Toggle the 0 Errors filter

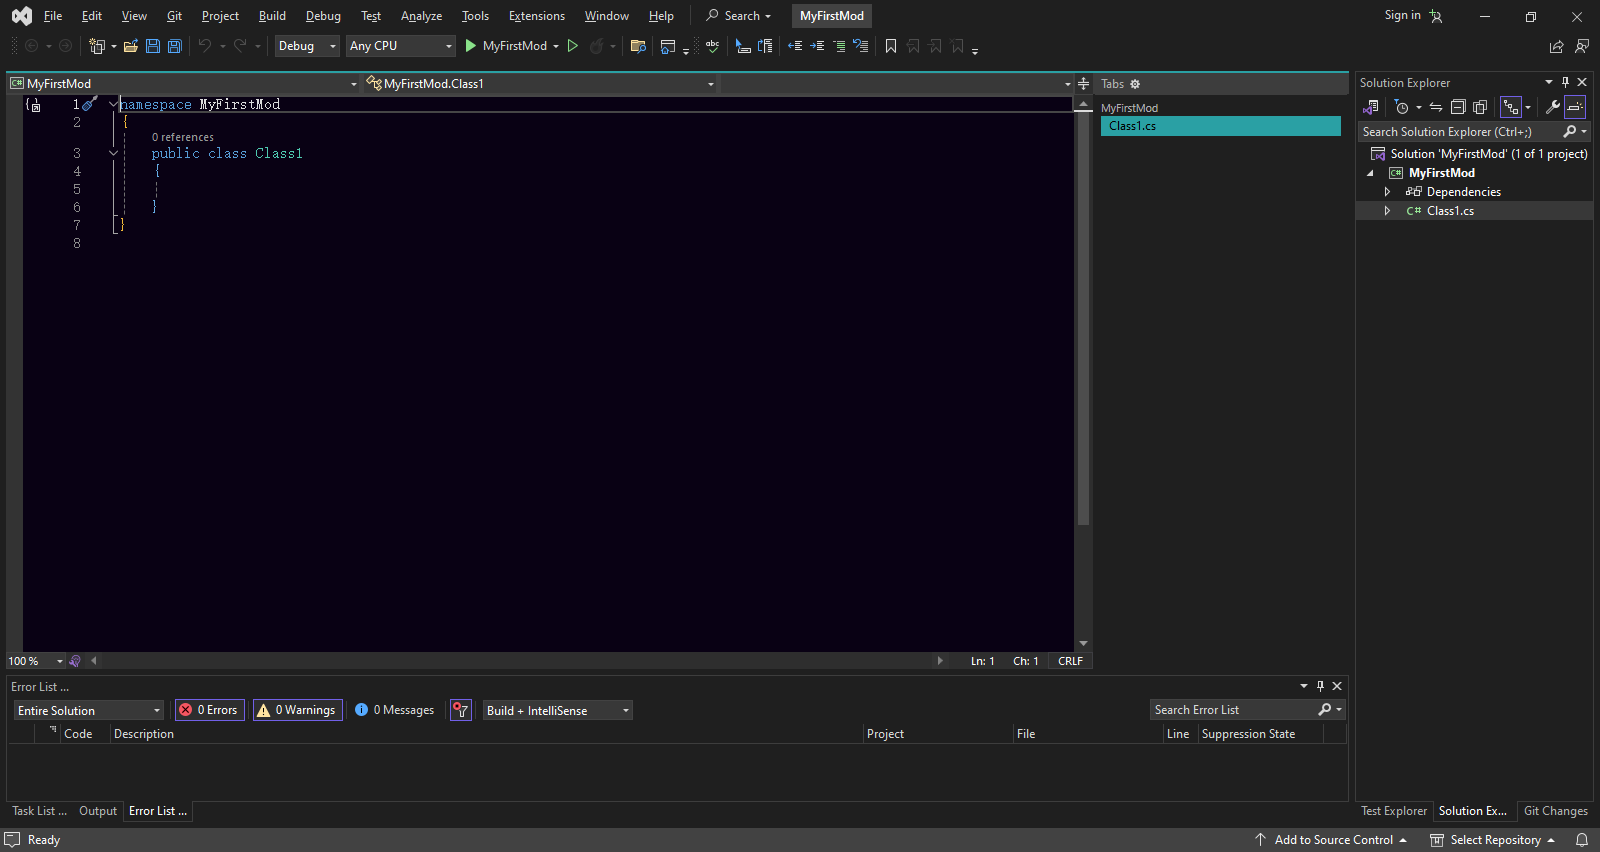(x=210, y=710)
